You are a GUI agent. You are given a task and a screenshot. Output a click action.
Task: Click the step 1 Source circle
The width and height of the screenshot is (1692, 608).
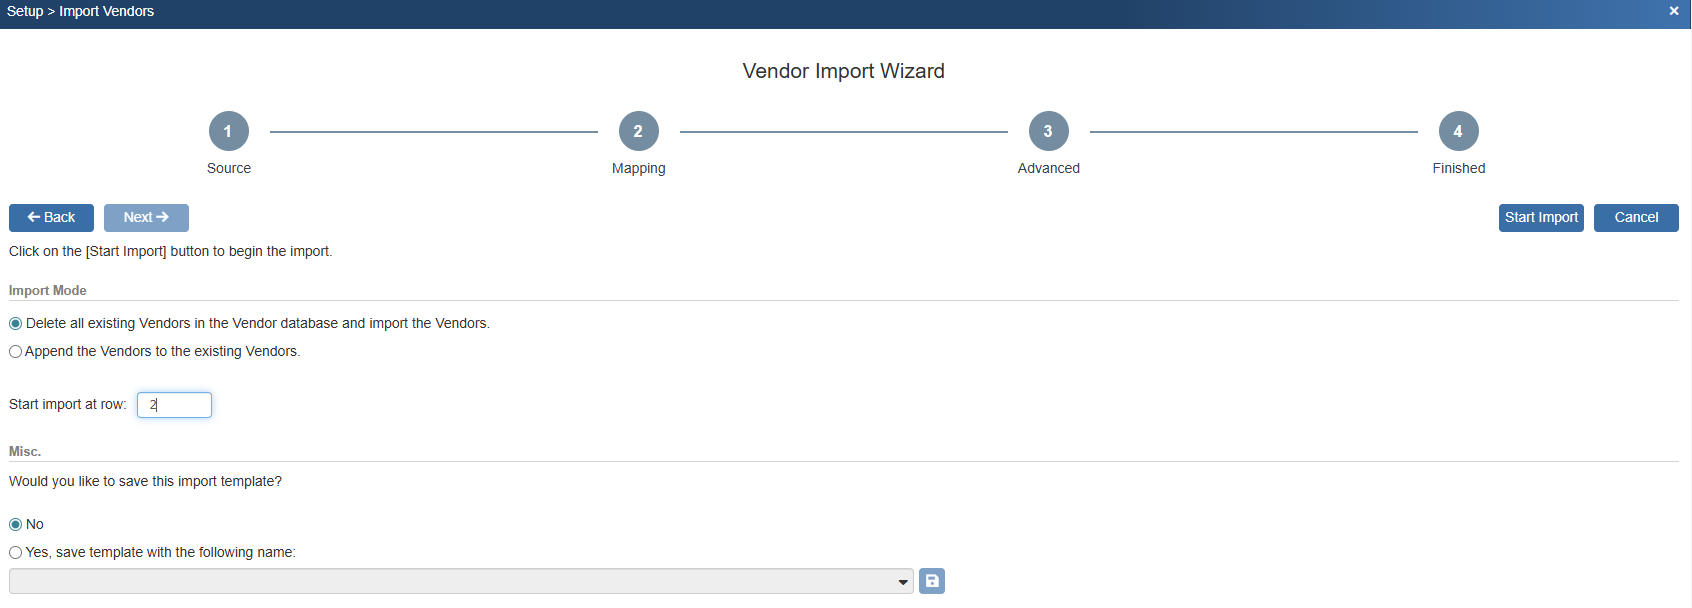[x=229, y=131]
